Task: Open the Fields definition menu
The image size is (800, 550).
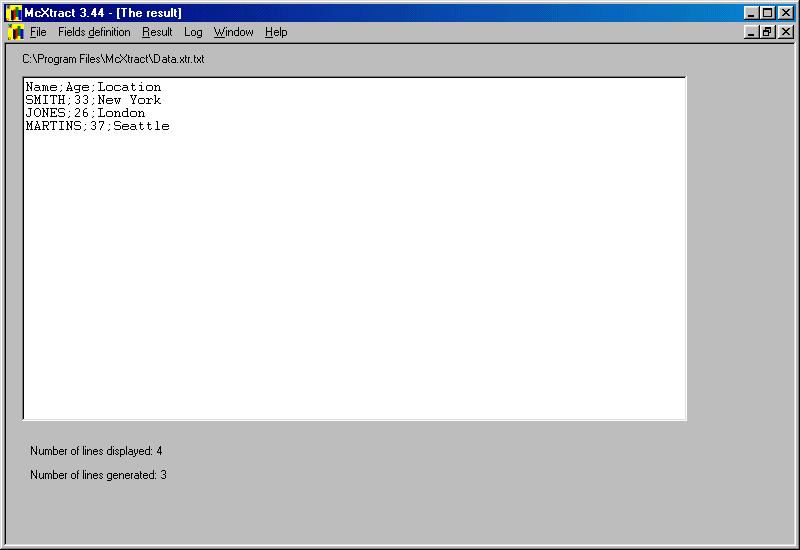Action: (x=94, y=32)
